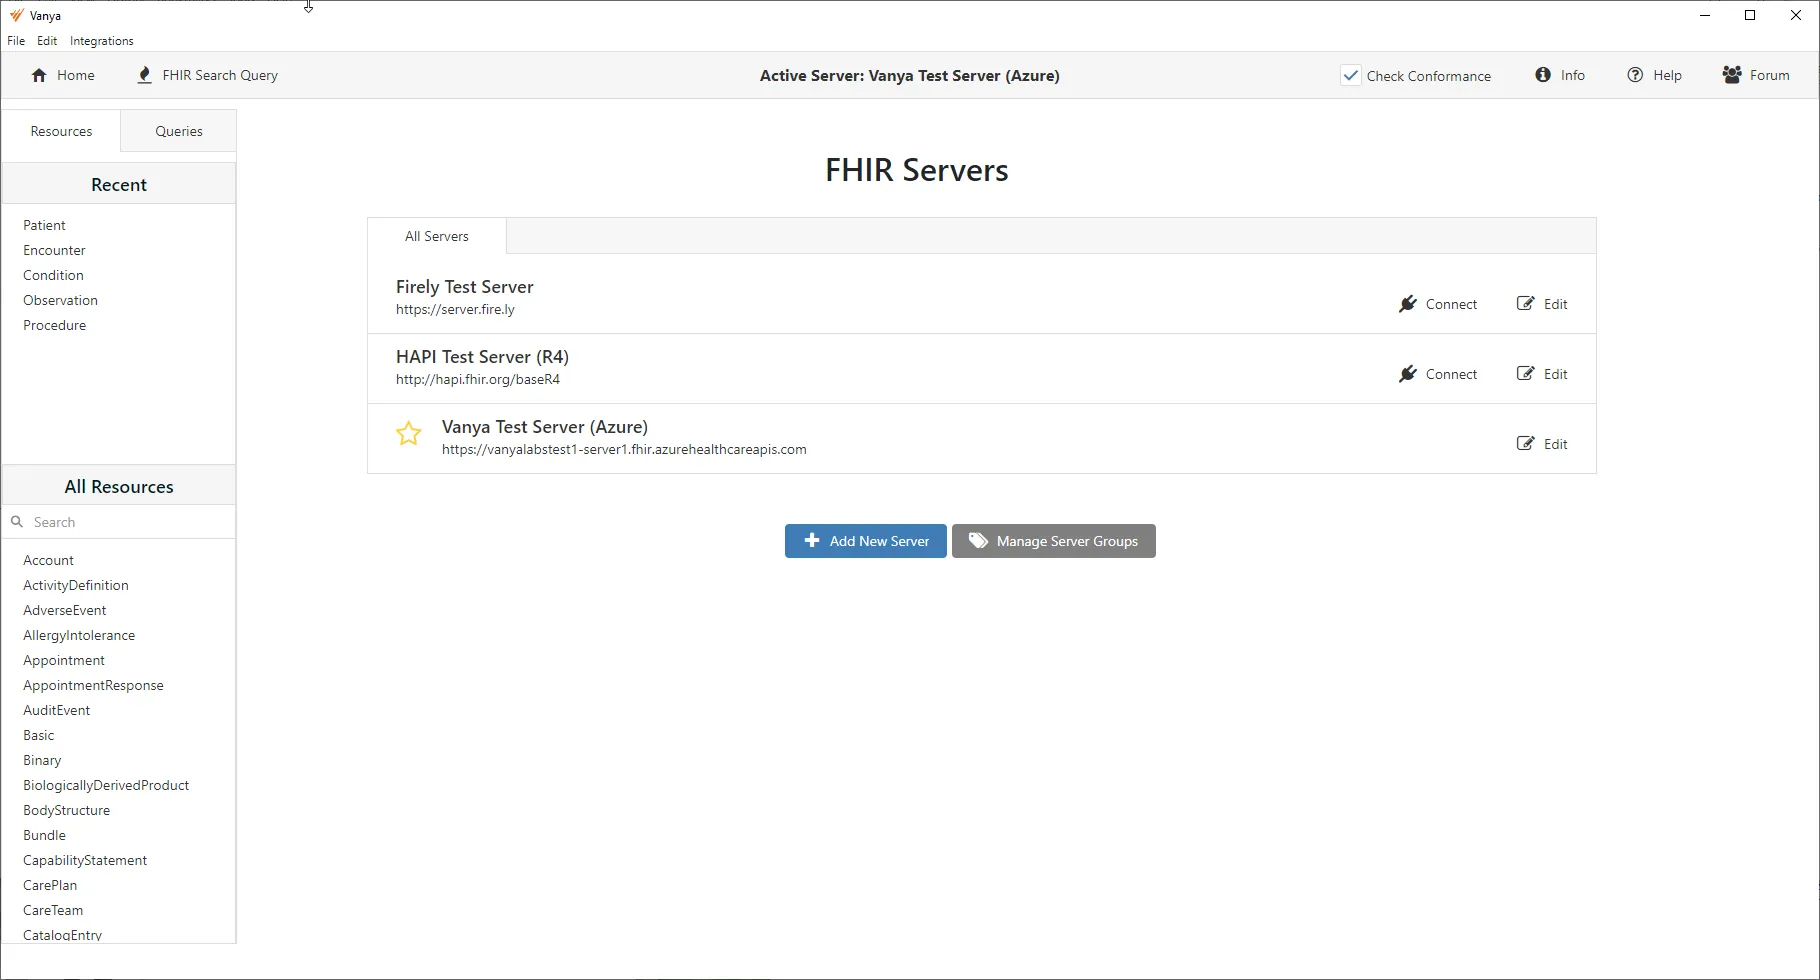
Task: Open the Forum icon
Action: [1731, 75]
